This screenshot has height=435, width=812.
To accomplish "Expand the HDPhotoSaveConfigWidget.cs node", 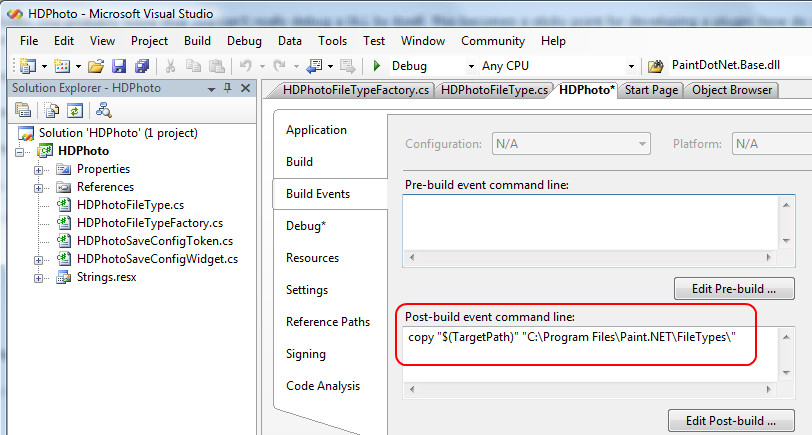I will 38,260.
